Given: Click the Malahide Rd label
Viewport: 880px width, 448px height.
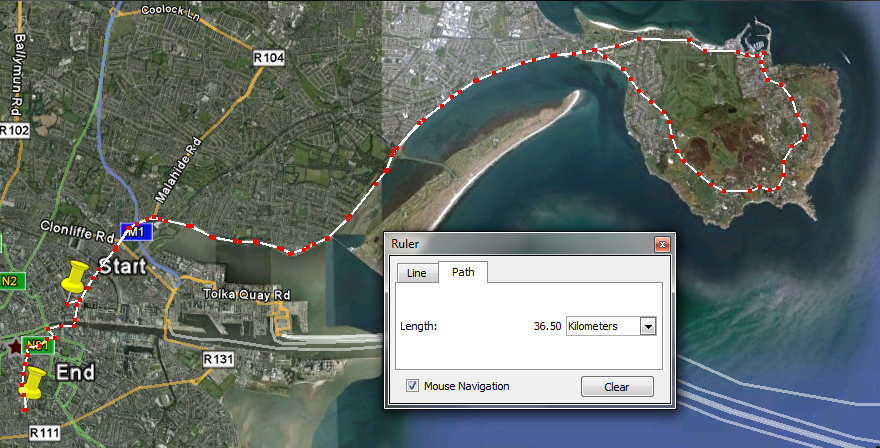Looking at the screenshot, I should pos(178,170).
